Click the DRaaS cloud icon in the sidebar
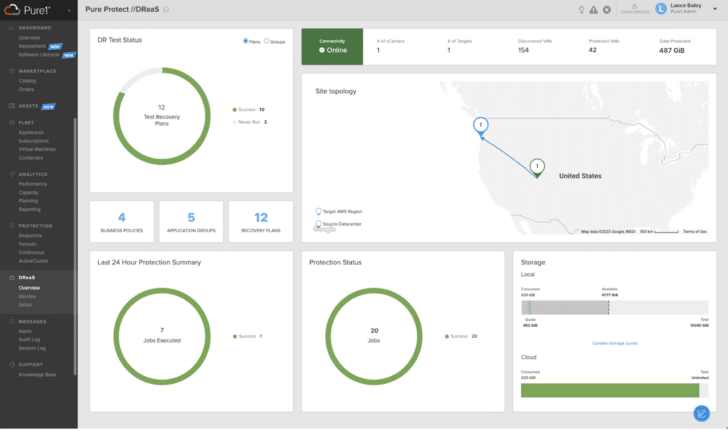This screenshot has width=728, height=431. (12, 277)
